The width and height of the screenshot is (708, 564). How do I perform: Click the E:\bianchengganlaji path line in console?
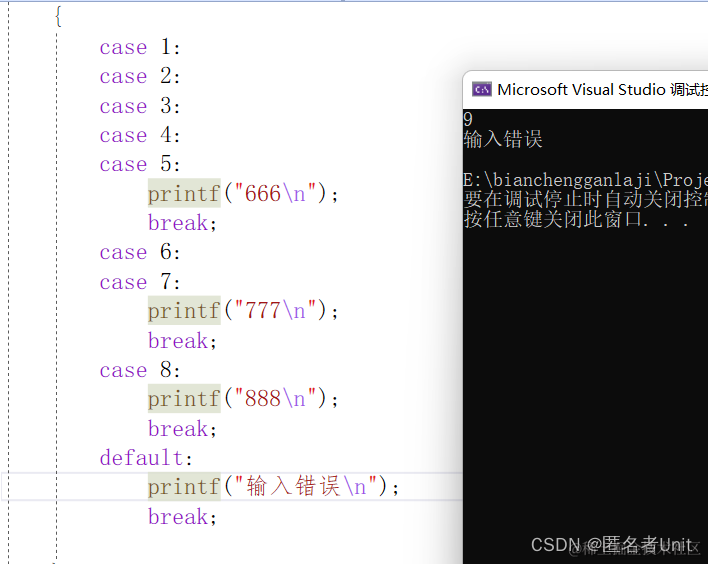point(586,180)
